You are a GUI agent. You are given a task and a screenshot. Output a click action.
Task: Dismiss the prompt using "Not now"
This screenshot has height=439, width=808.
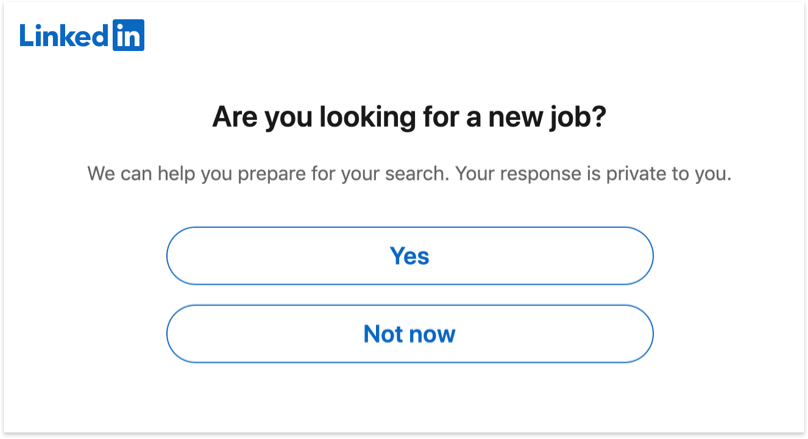(x=409, y=333)
